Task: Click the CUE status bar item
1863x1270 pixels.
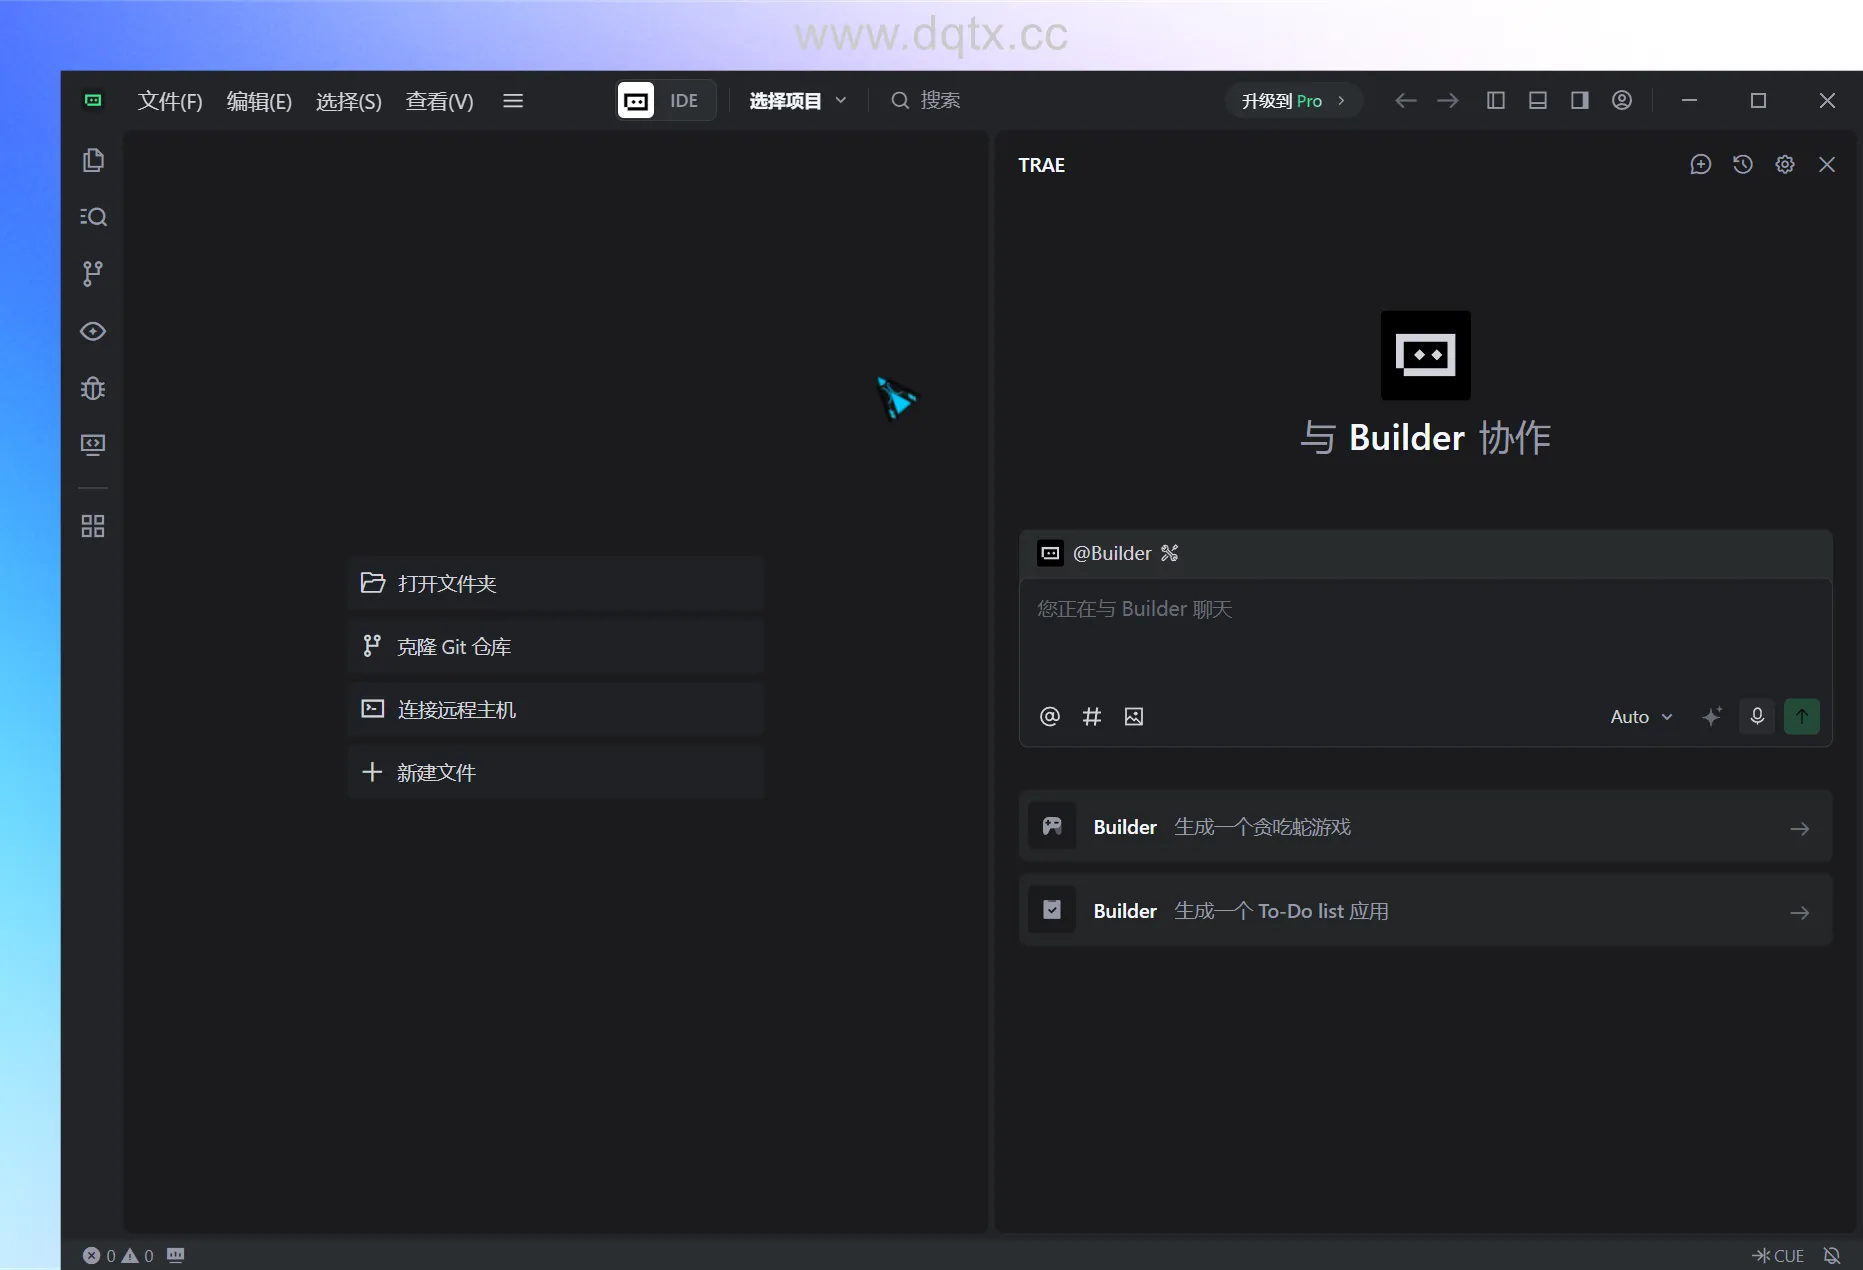Action: click(x=1778, y=1255)
